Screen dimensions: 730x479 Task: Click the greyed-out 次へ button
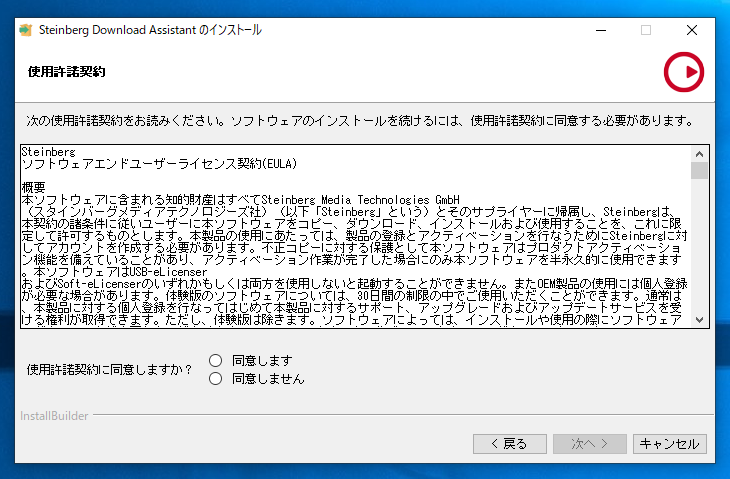[589, 444]
